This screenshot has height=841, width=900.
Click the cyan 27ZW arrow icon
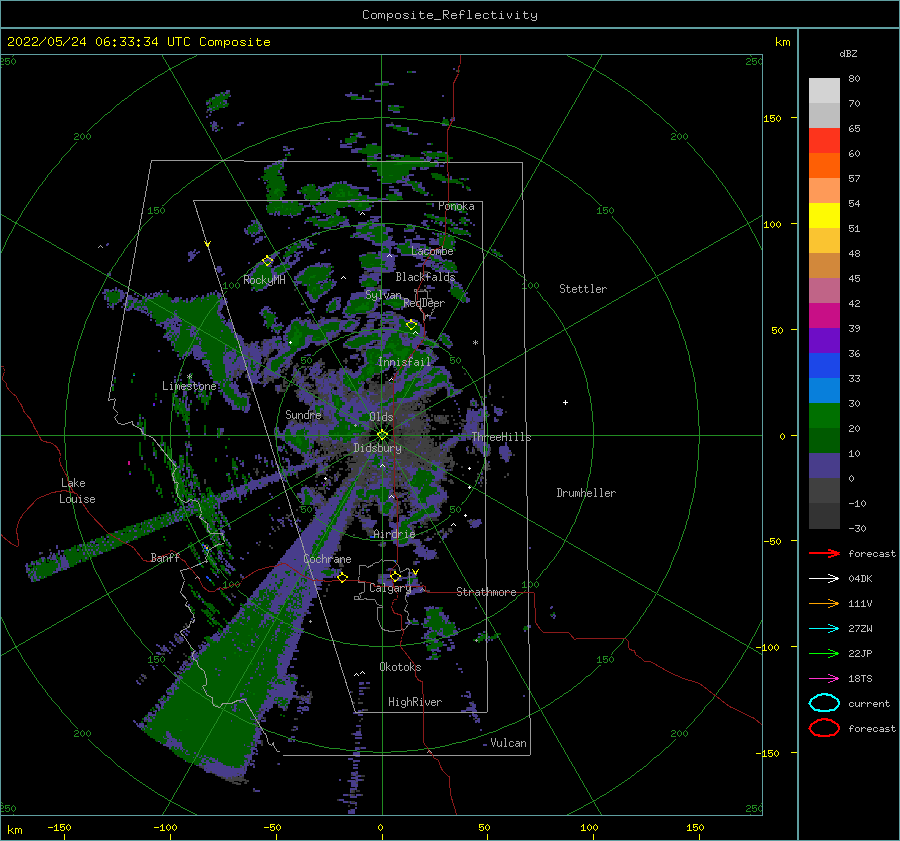click(x=824, y=629)
